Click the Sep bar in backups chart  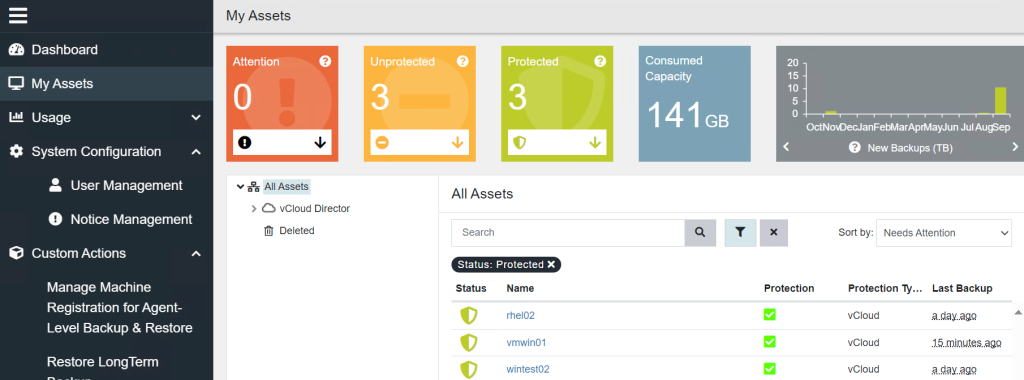1000,101
